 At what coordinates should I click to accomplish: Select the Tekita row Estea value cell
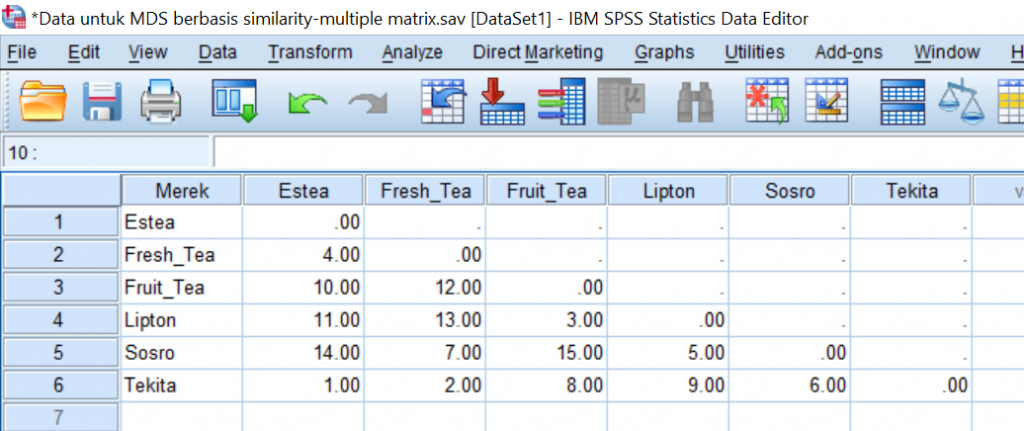pos(304,386)
